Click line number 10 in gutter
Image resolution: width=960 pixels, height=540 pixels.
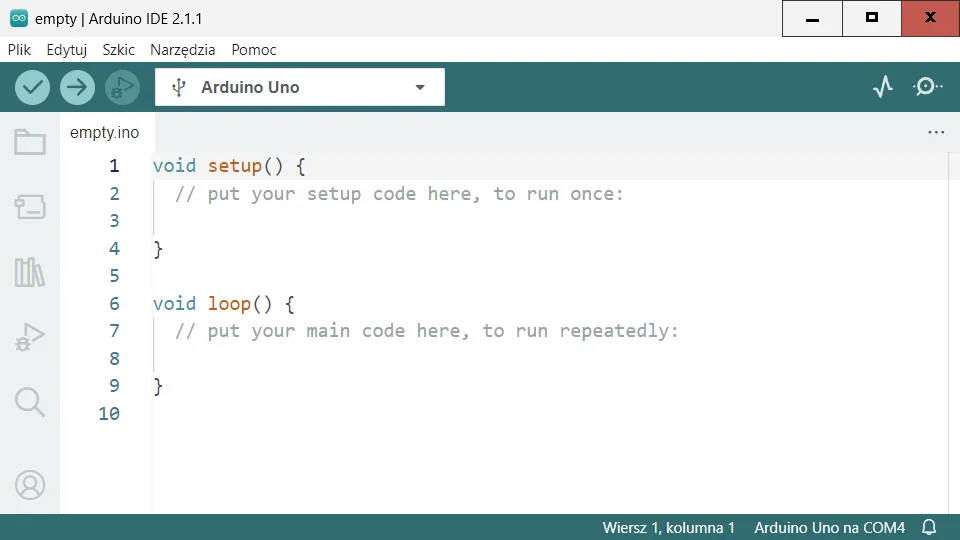click(x=109, y=413)
